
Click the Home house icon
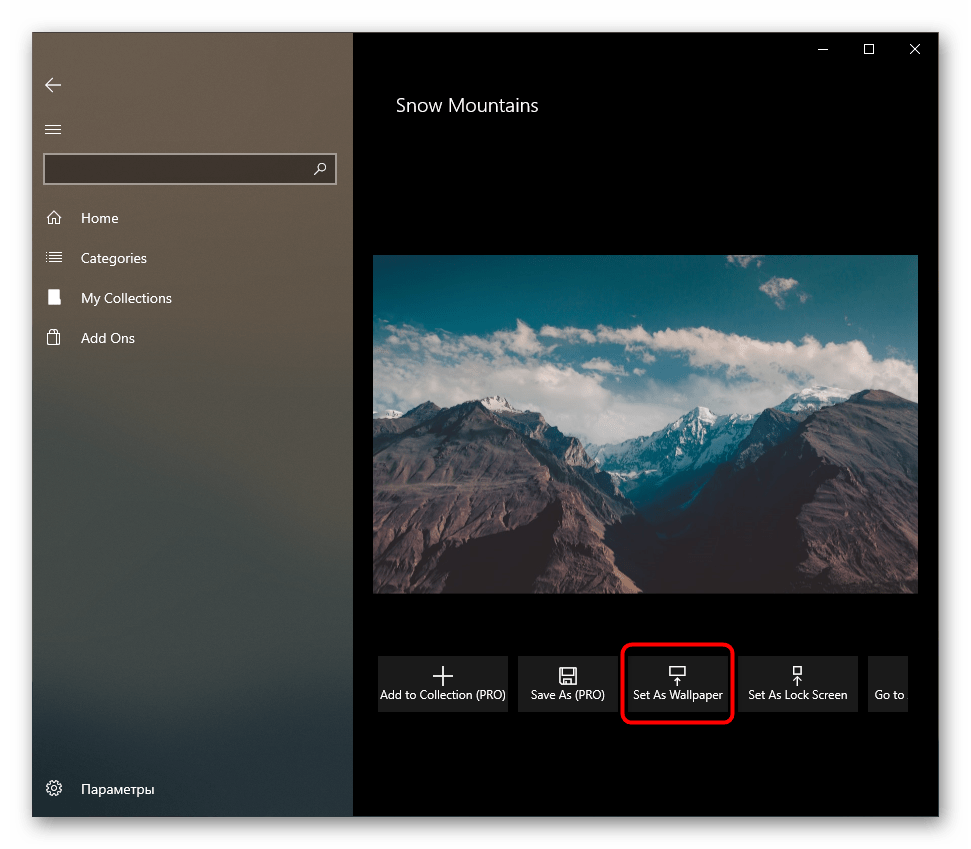(54, 218)
